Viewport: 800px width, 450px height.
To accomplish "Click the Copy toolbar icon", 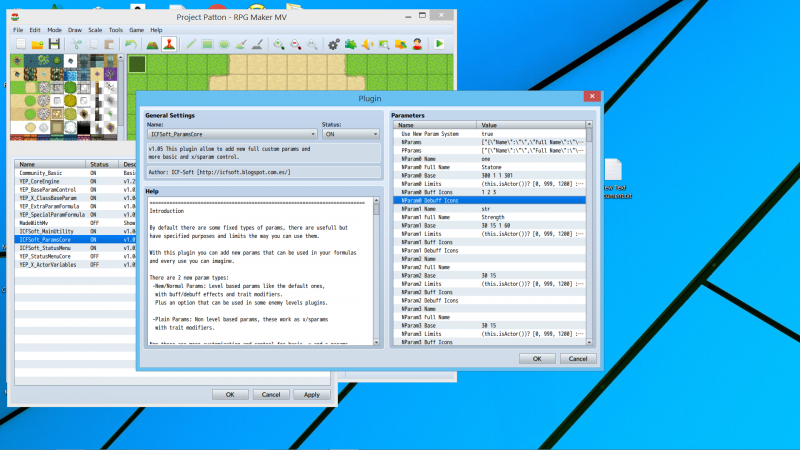I will 93,44.
